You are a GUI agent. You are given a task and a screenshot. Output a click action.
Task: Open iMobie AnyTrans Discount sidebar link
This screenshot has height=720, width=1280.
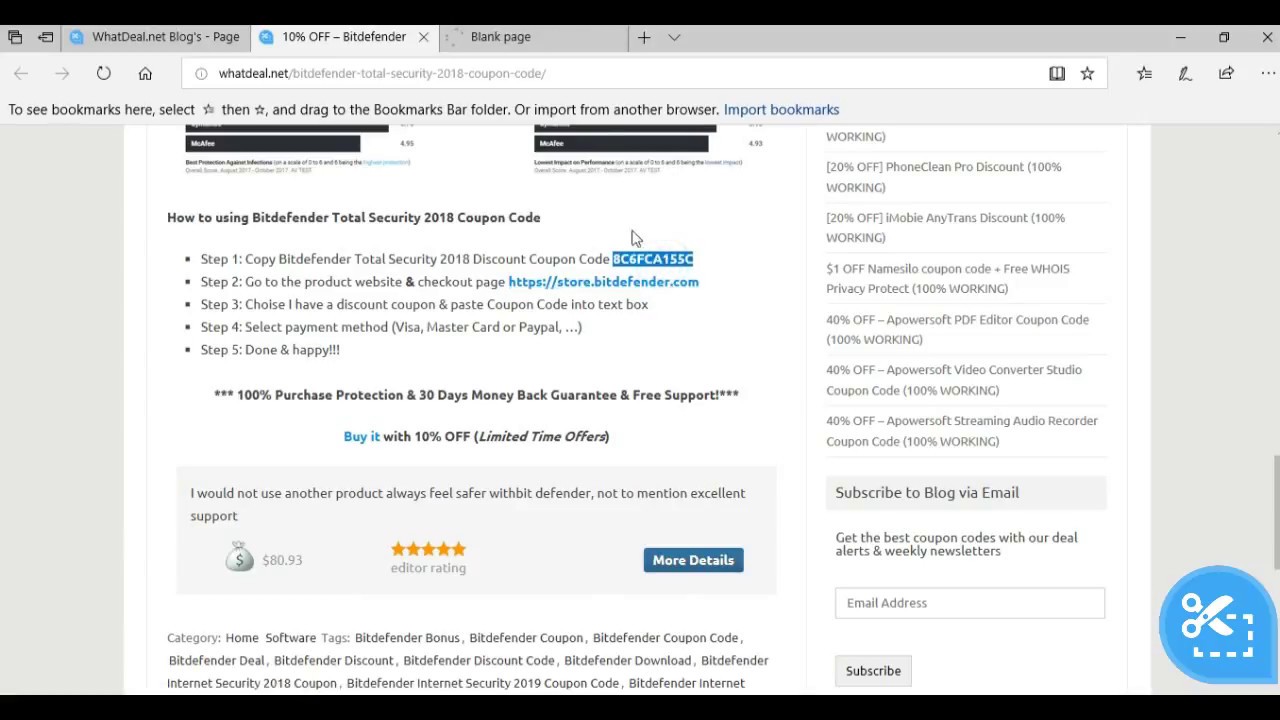[x=945, y=228]
